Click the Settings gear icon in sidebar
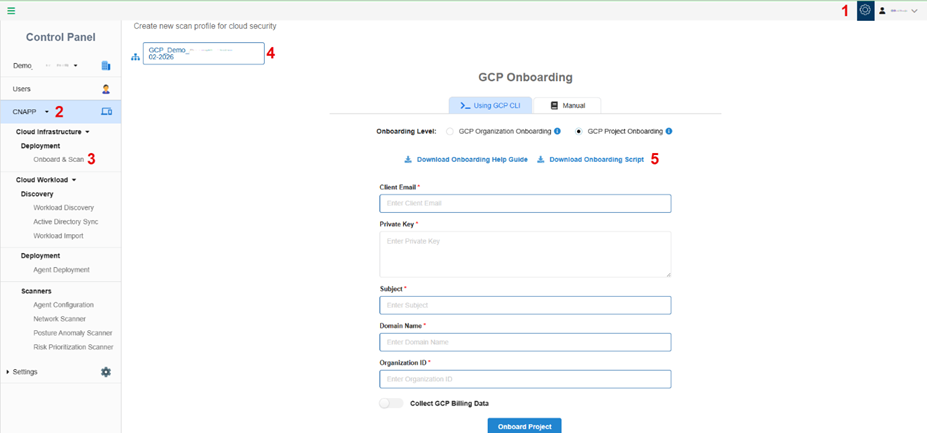Image resolution: width=927 pixels, height=433 pixels. pyautogui.click(x=106, y=372)
